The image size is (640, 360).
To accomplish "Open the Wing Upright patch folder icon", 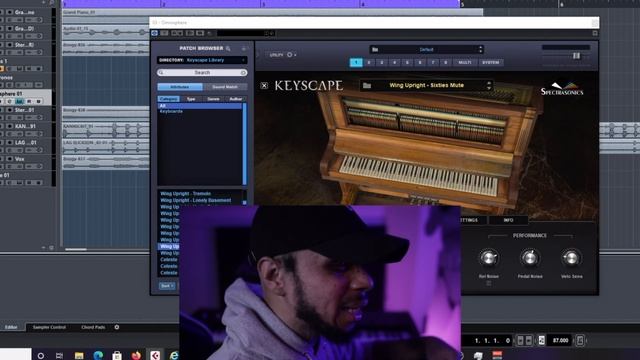I will [367, 85].
